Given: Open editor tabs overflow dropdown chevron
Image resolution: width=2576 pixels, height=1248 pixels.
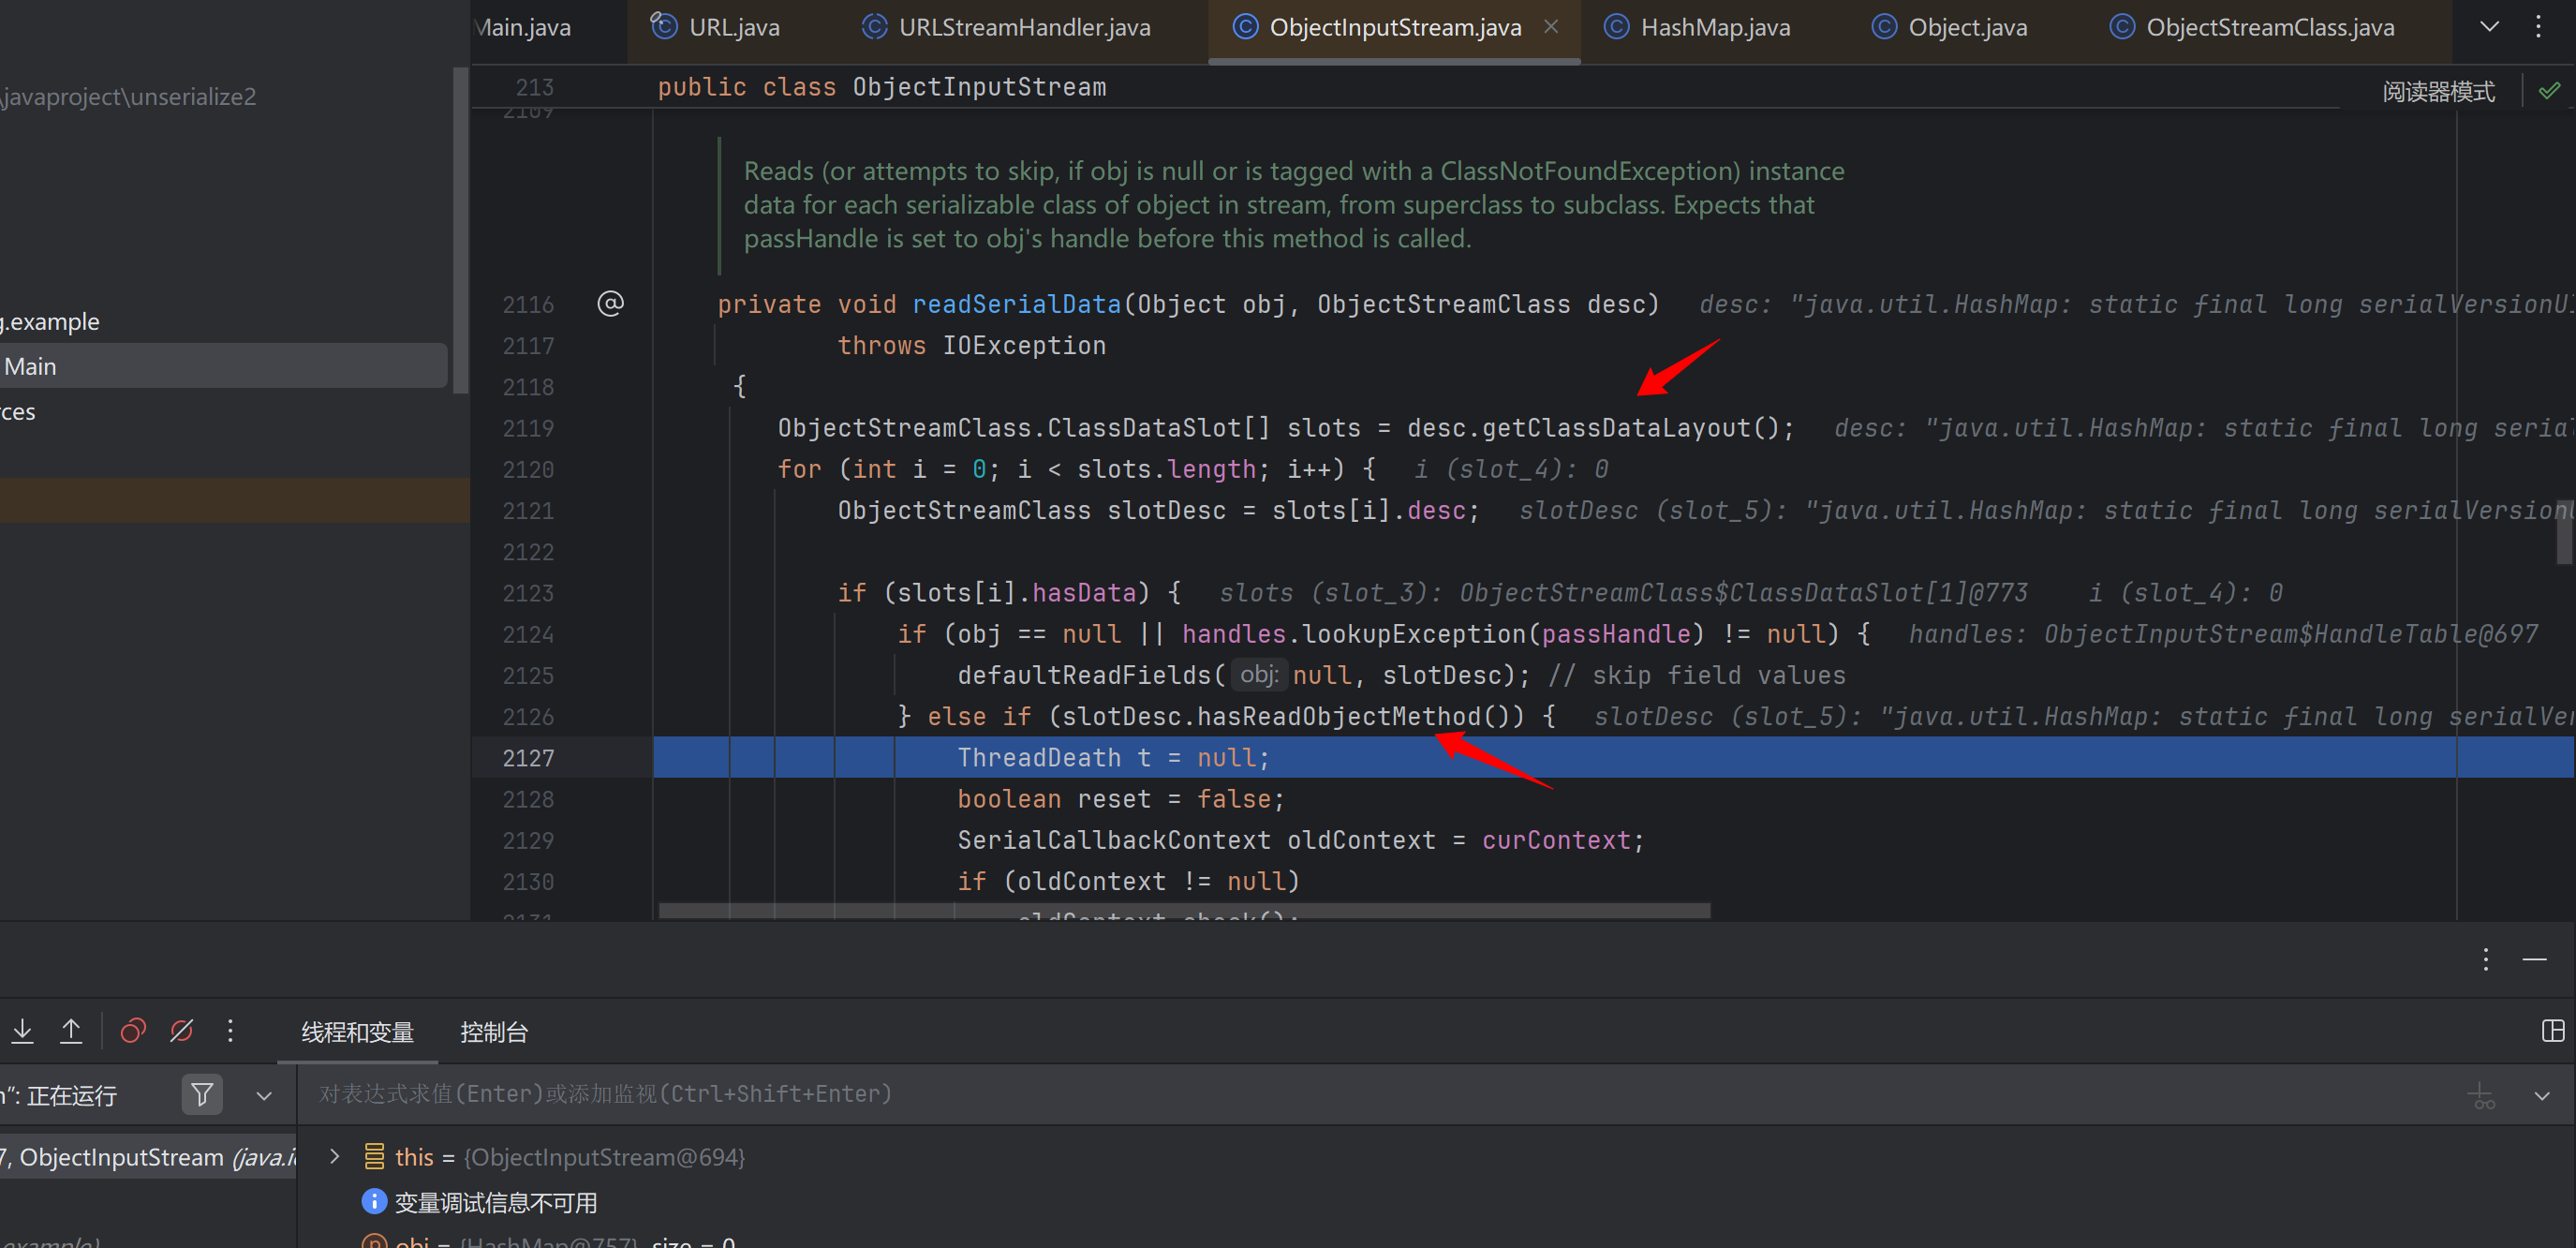Looking at the screenshot, I should [2489, 27].
